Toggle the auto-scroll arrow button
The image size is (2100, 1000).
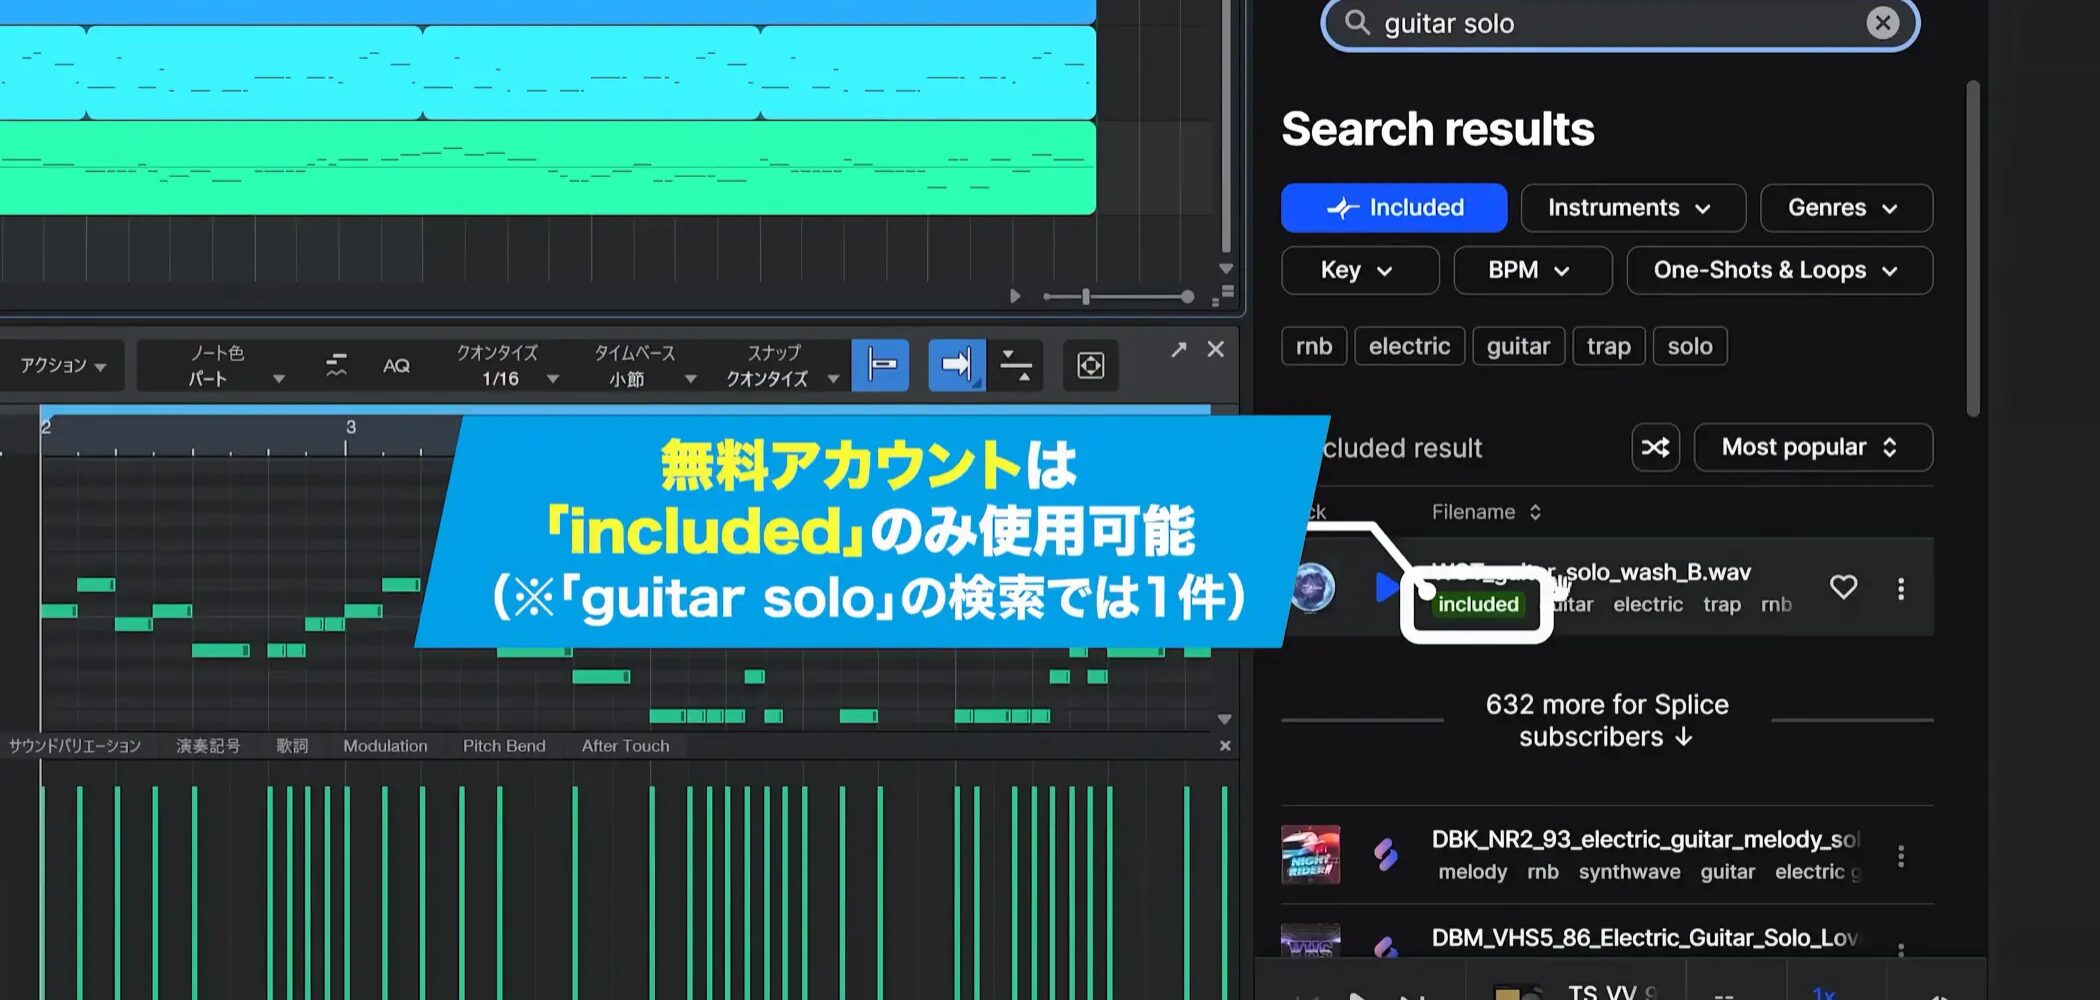[x=956, y=365]
